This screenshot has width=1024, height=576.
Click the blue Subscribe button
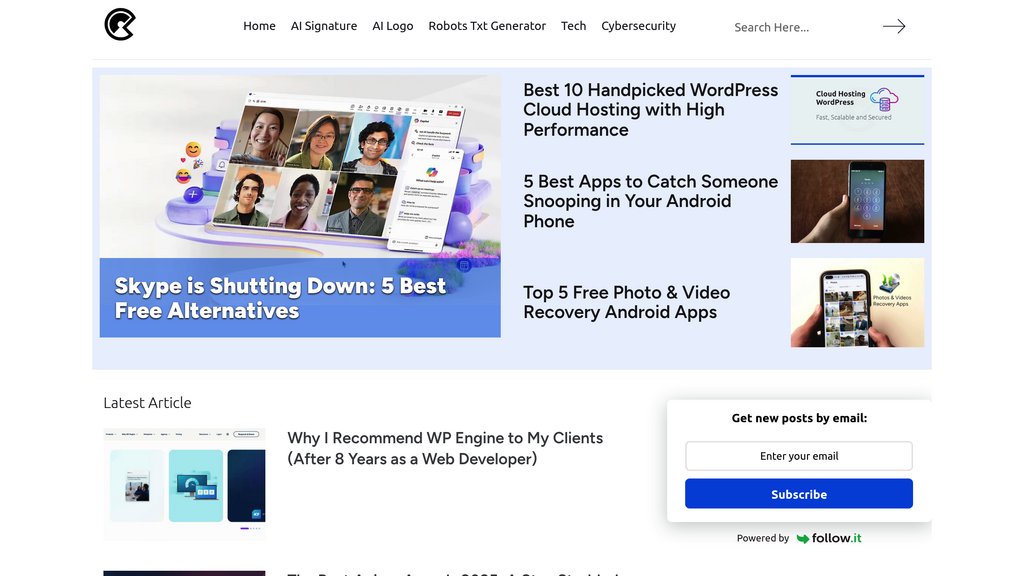(x=799, y=494)
